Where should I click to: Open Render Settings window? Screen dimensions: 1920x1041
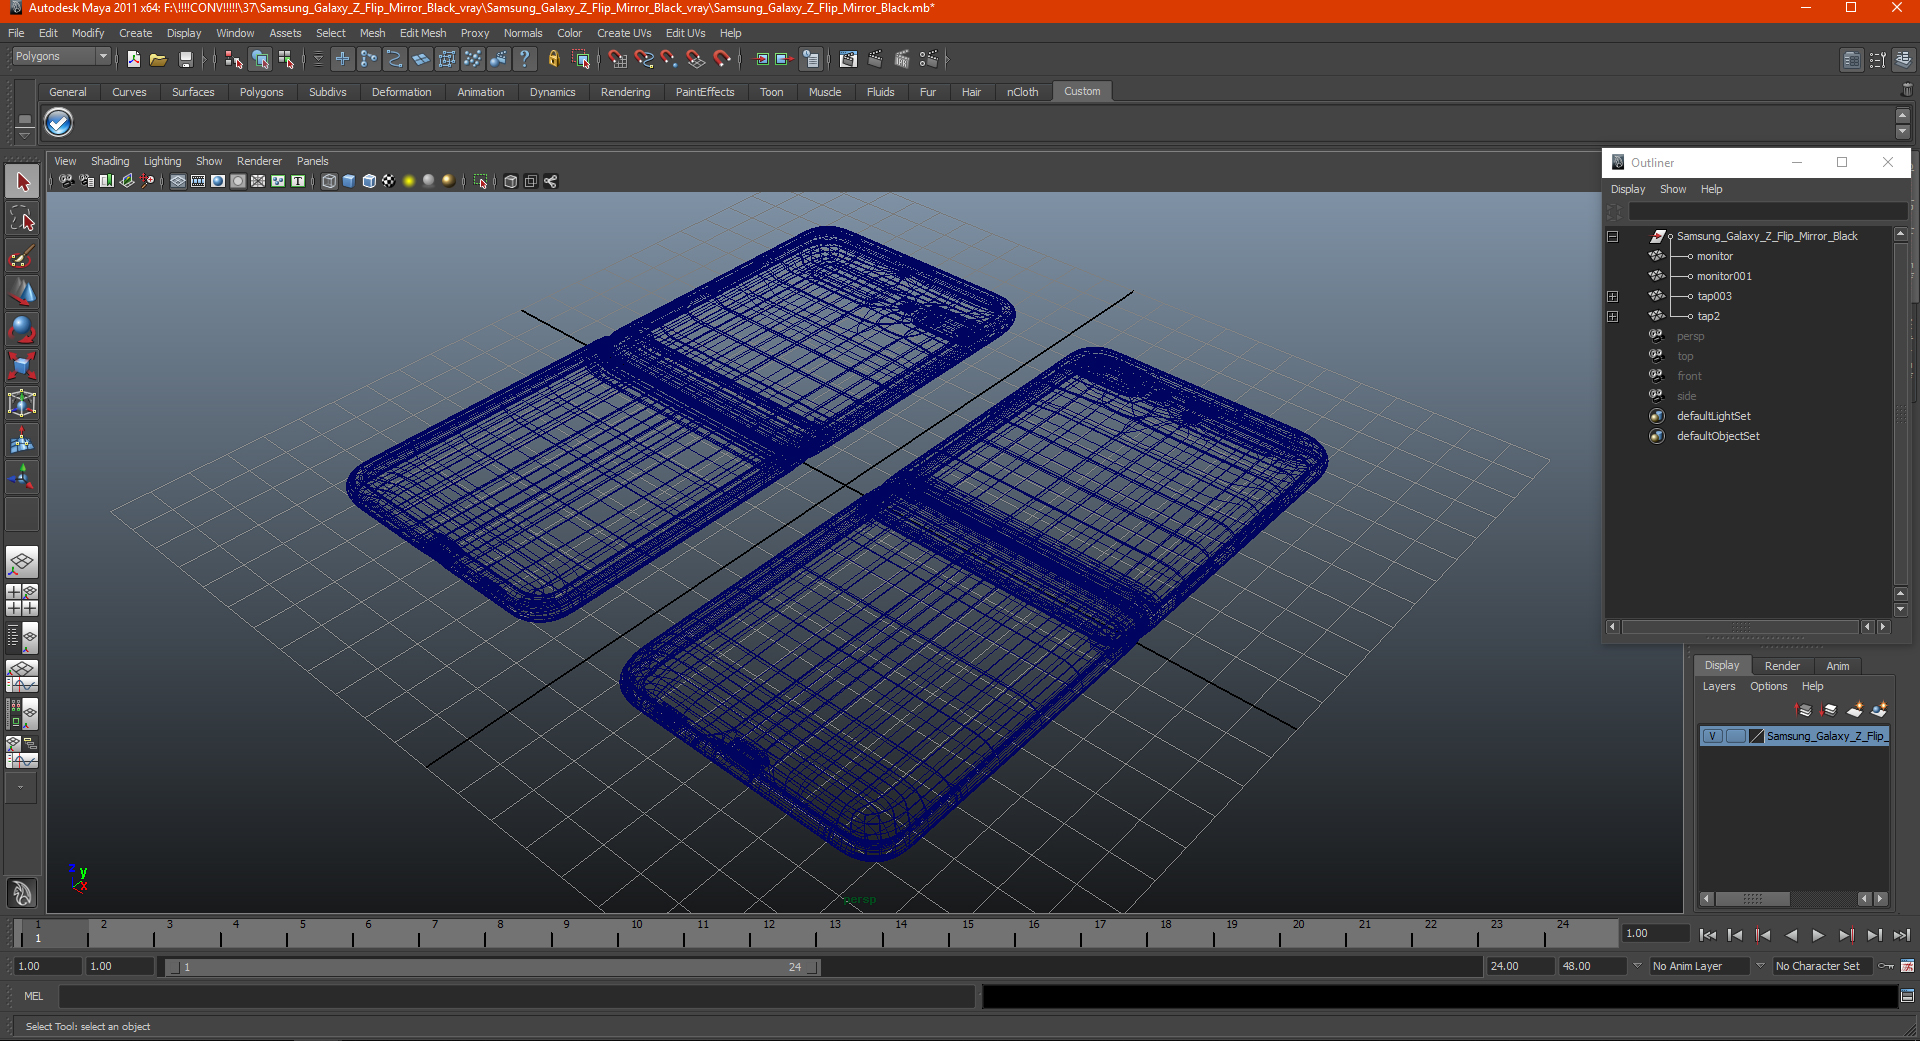929,59
